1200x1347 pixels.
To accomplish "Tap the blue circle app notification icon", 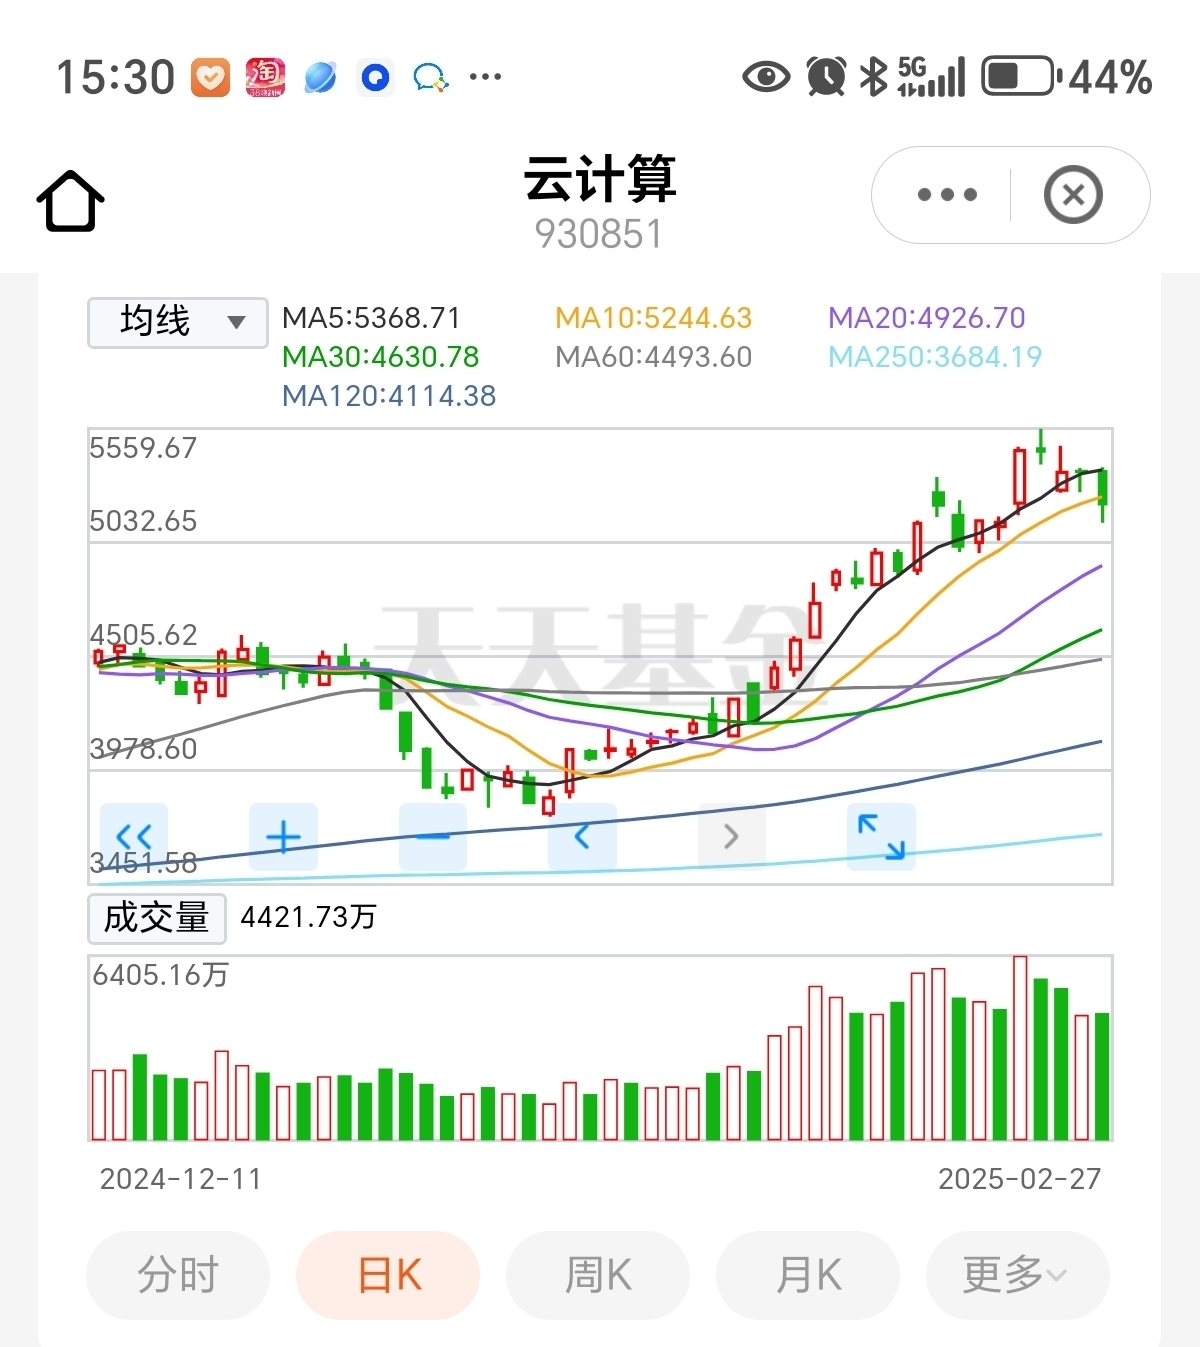I will (375, 77).
